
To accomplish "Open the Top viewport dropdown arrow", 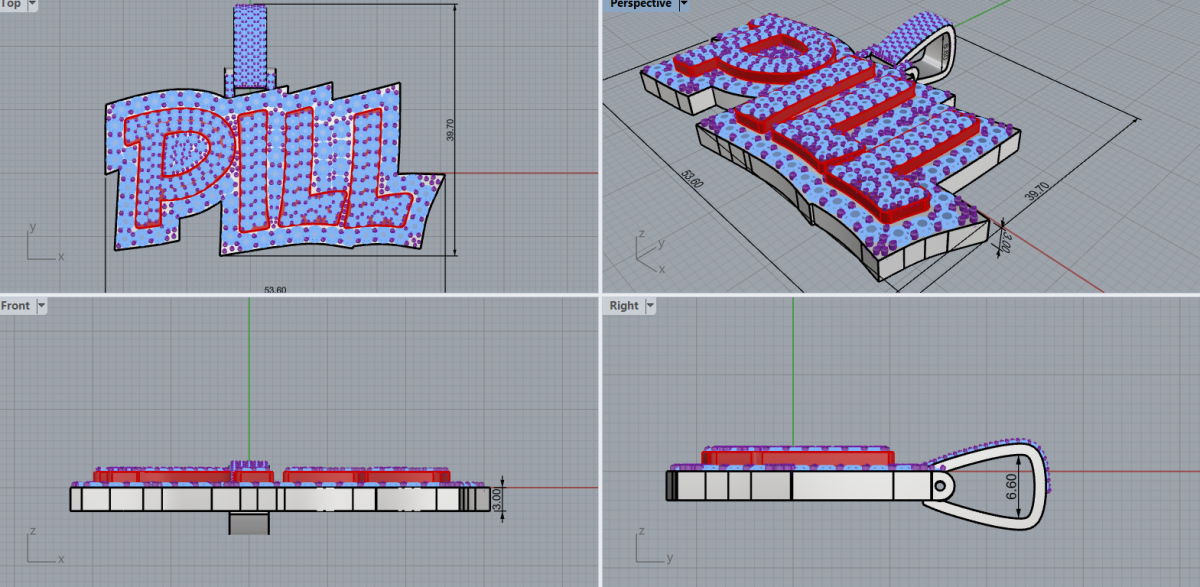I will point(32,4).
